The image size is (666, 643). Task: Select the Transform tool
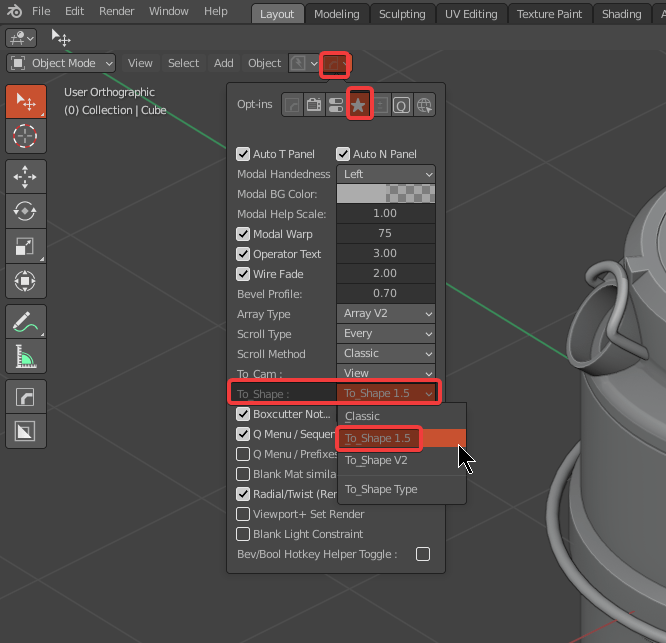(25, 281)
